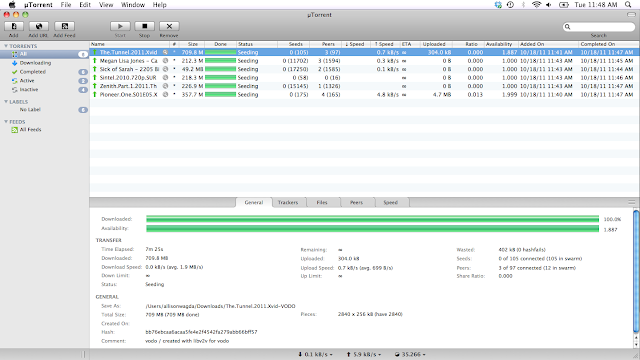The image size is (640, 360).
Task: Sort by Status column header
Action: tap(257, 44)
